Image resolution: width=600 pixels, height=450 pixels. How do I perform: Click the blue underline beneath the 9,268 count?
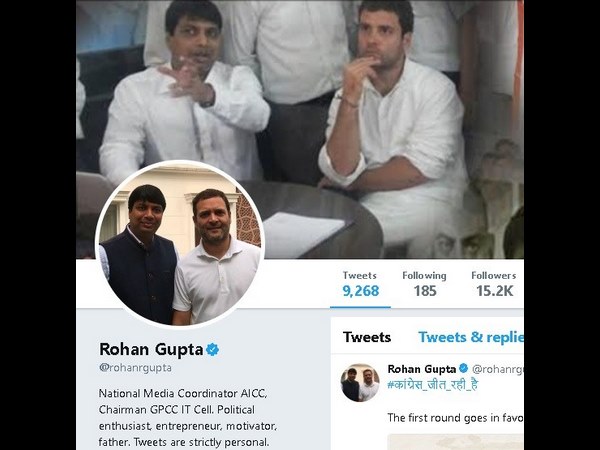coord(360,306)
